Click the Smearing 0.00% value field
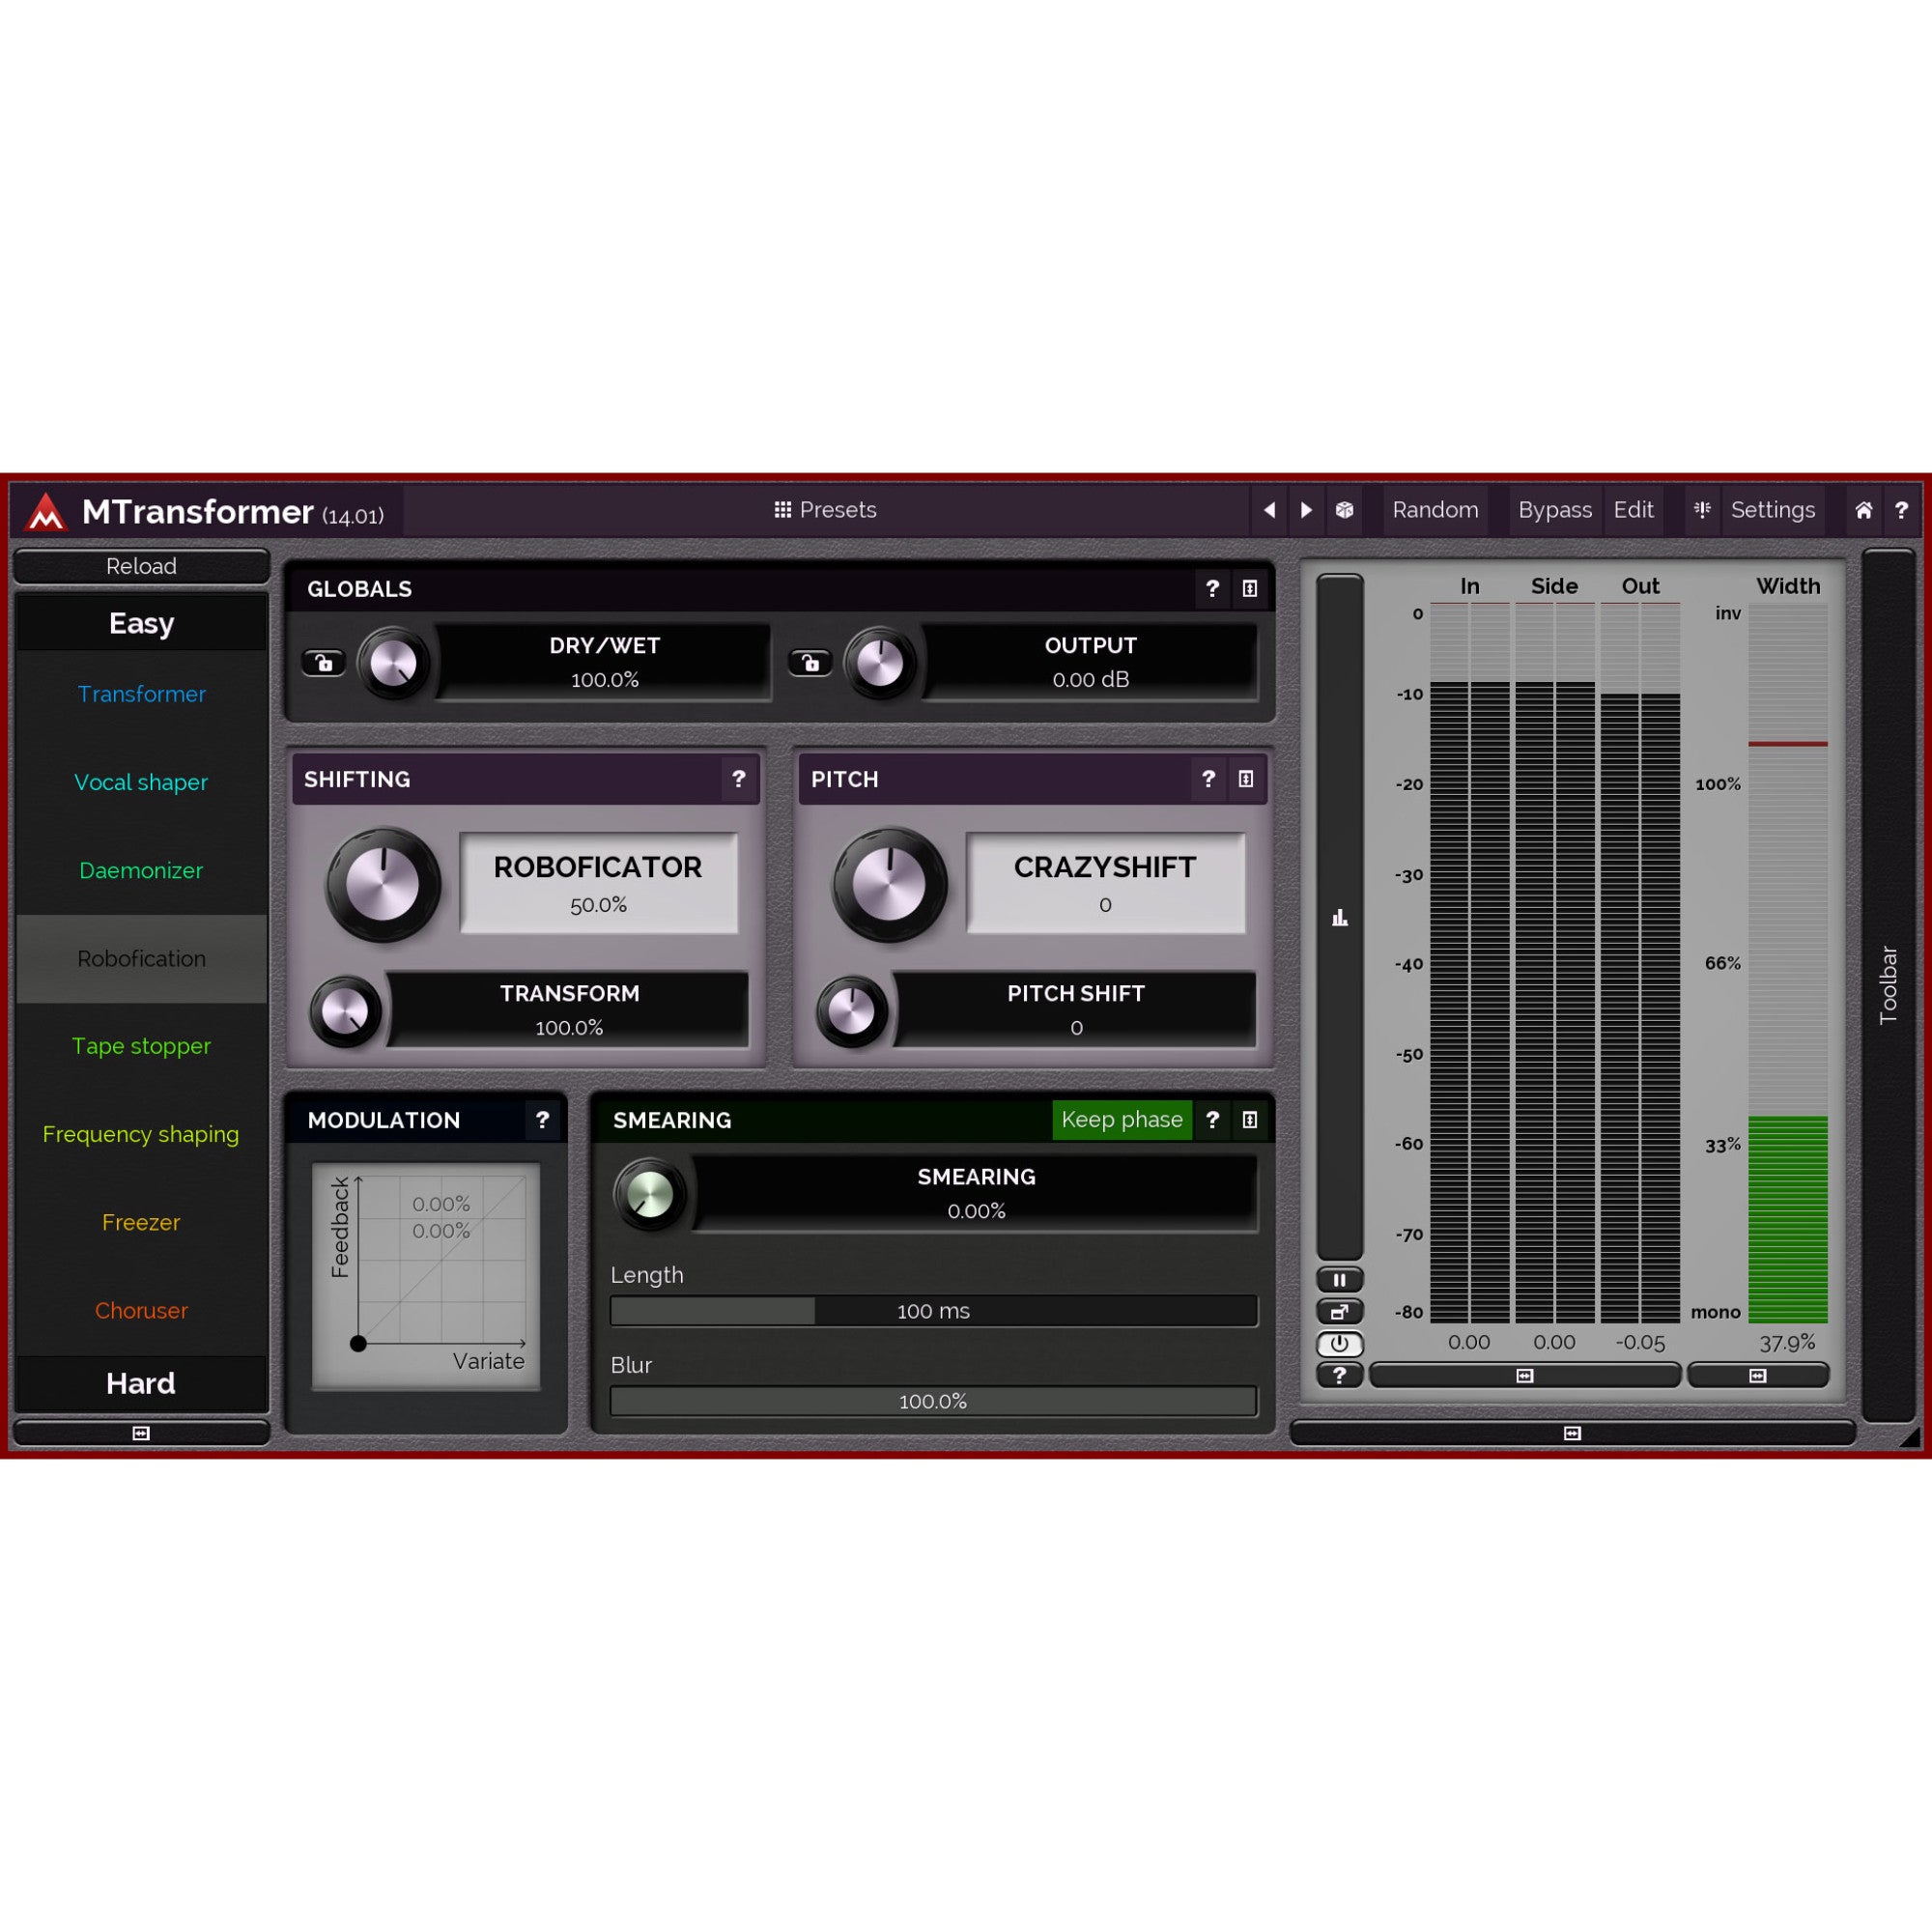1932x1932 pixels. pyautogui.click(x=976, y=1193)
